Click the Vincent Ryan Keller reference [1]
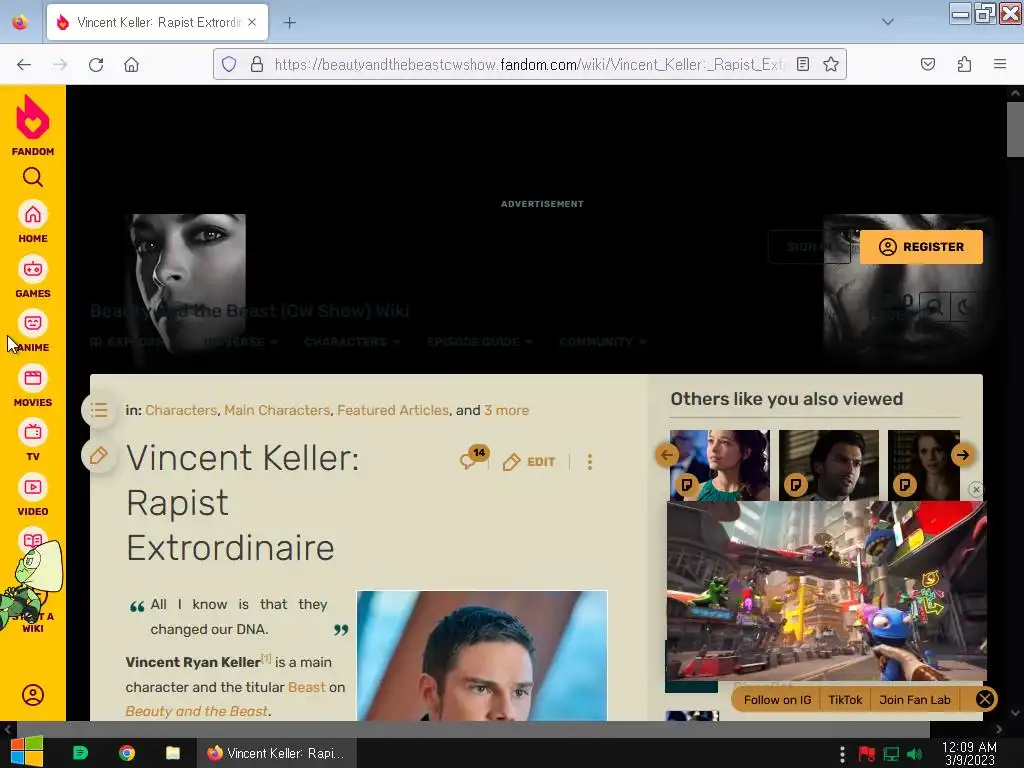The height and width of the screenshot is (768, 1024). click(266, 658)
